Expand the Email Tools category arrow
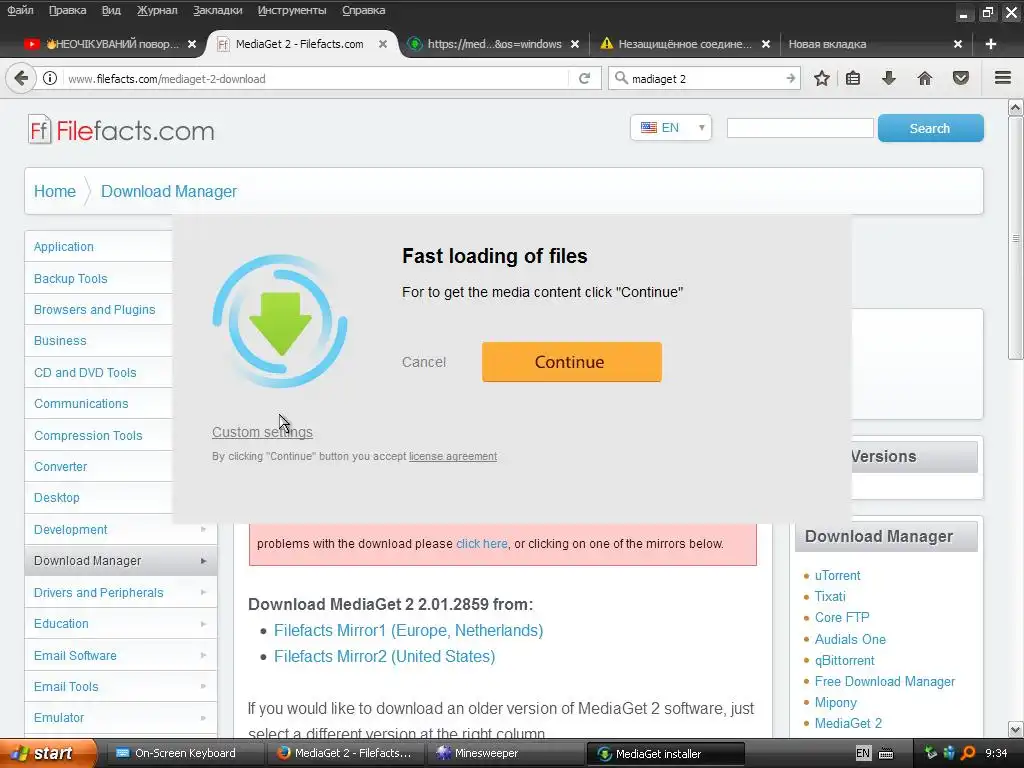The width and height of the screenshot is (1024, 768). [203, 686]
